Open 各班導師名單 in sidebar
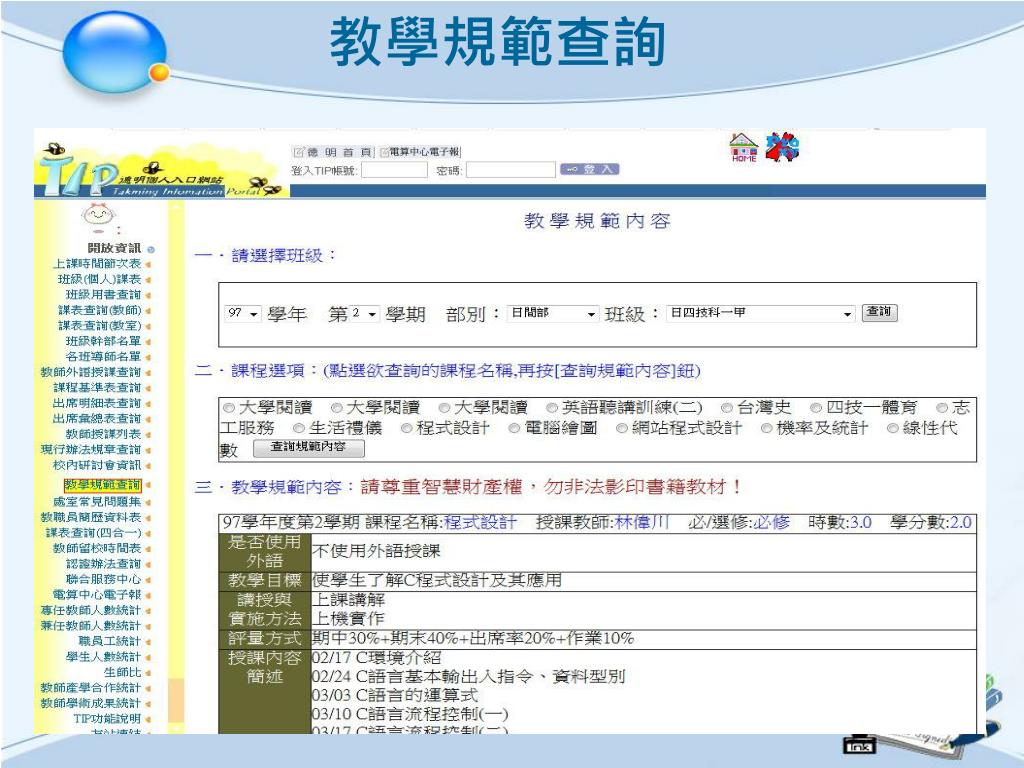The image size is (1024, 768). click(103, 357)
